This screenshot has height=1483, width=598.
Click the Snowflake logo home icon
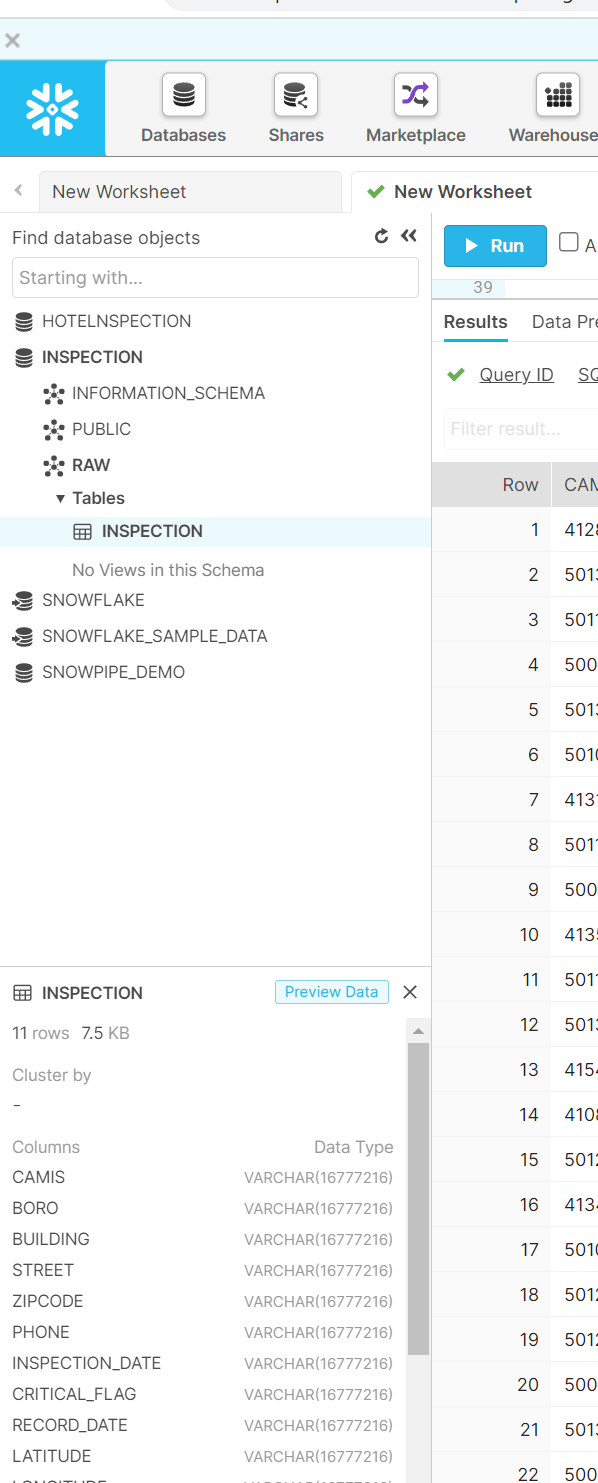tap(52, 108)
